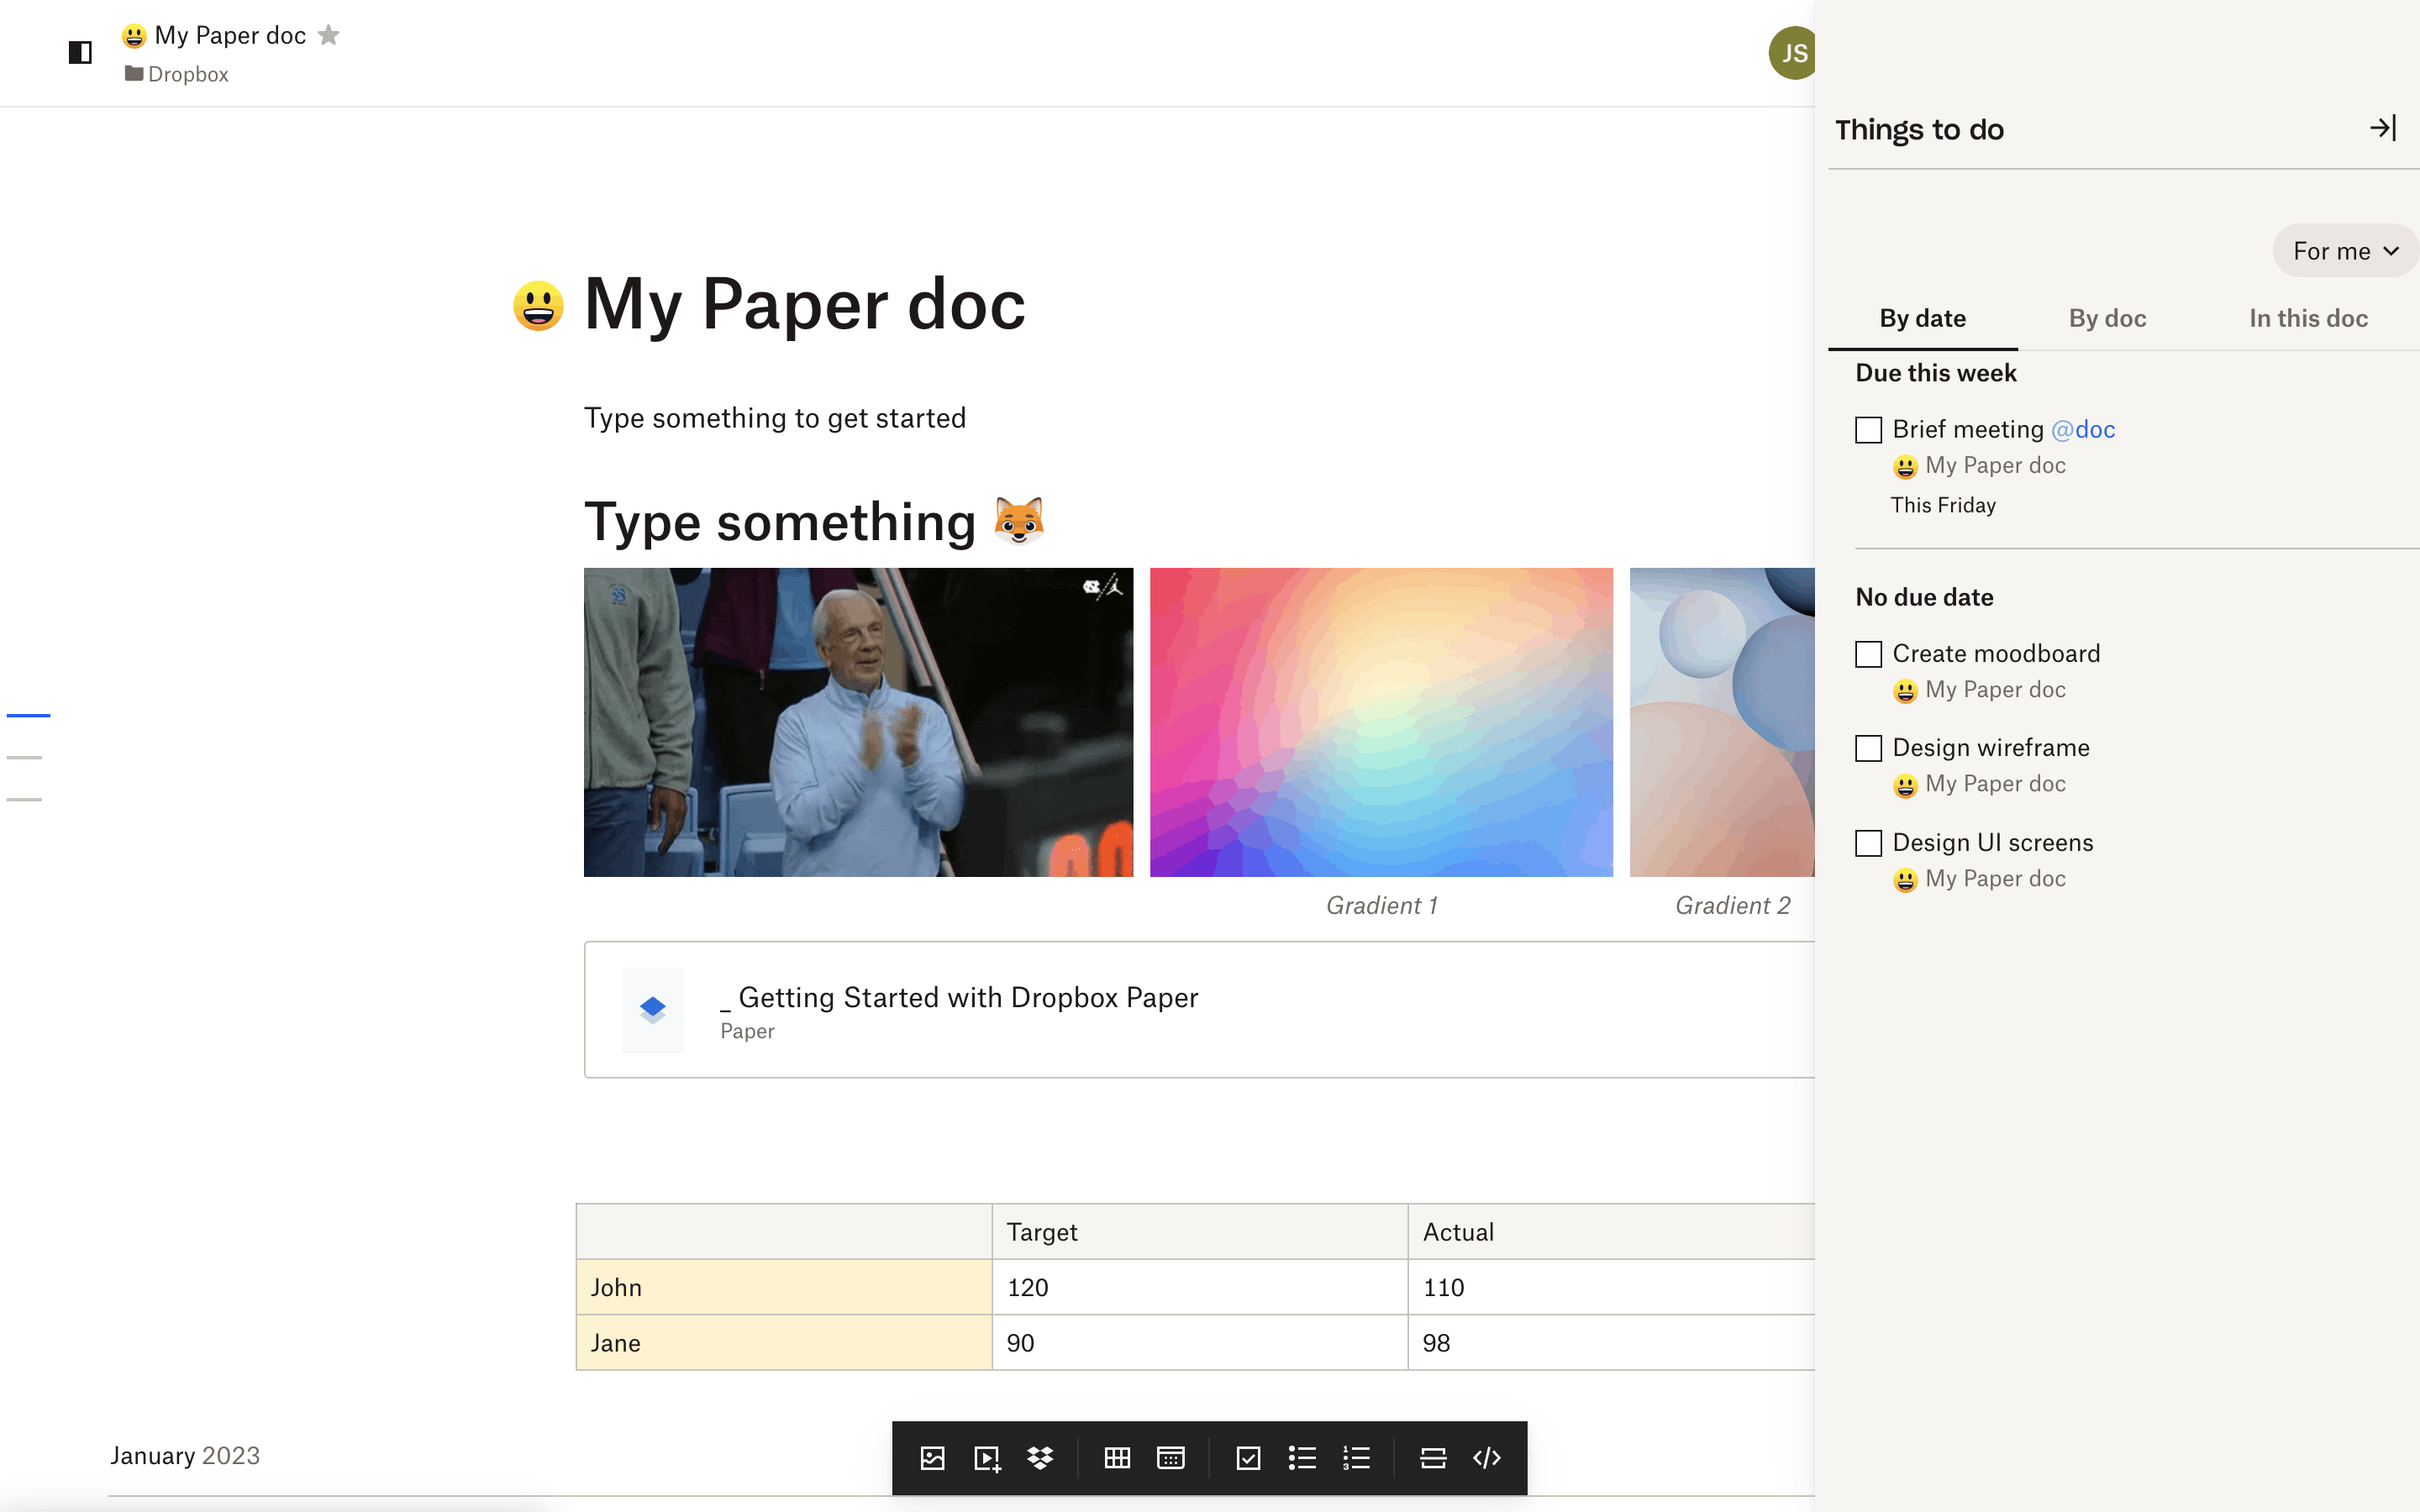The width and height of the screenshot is (2420, 1512).
Task: Tick the Design wireframe checkbox
Action: (1868, 748)
